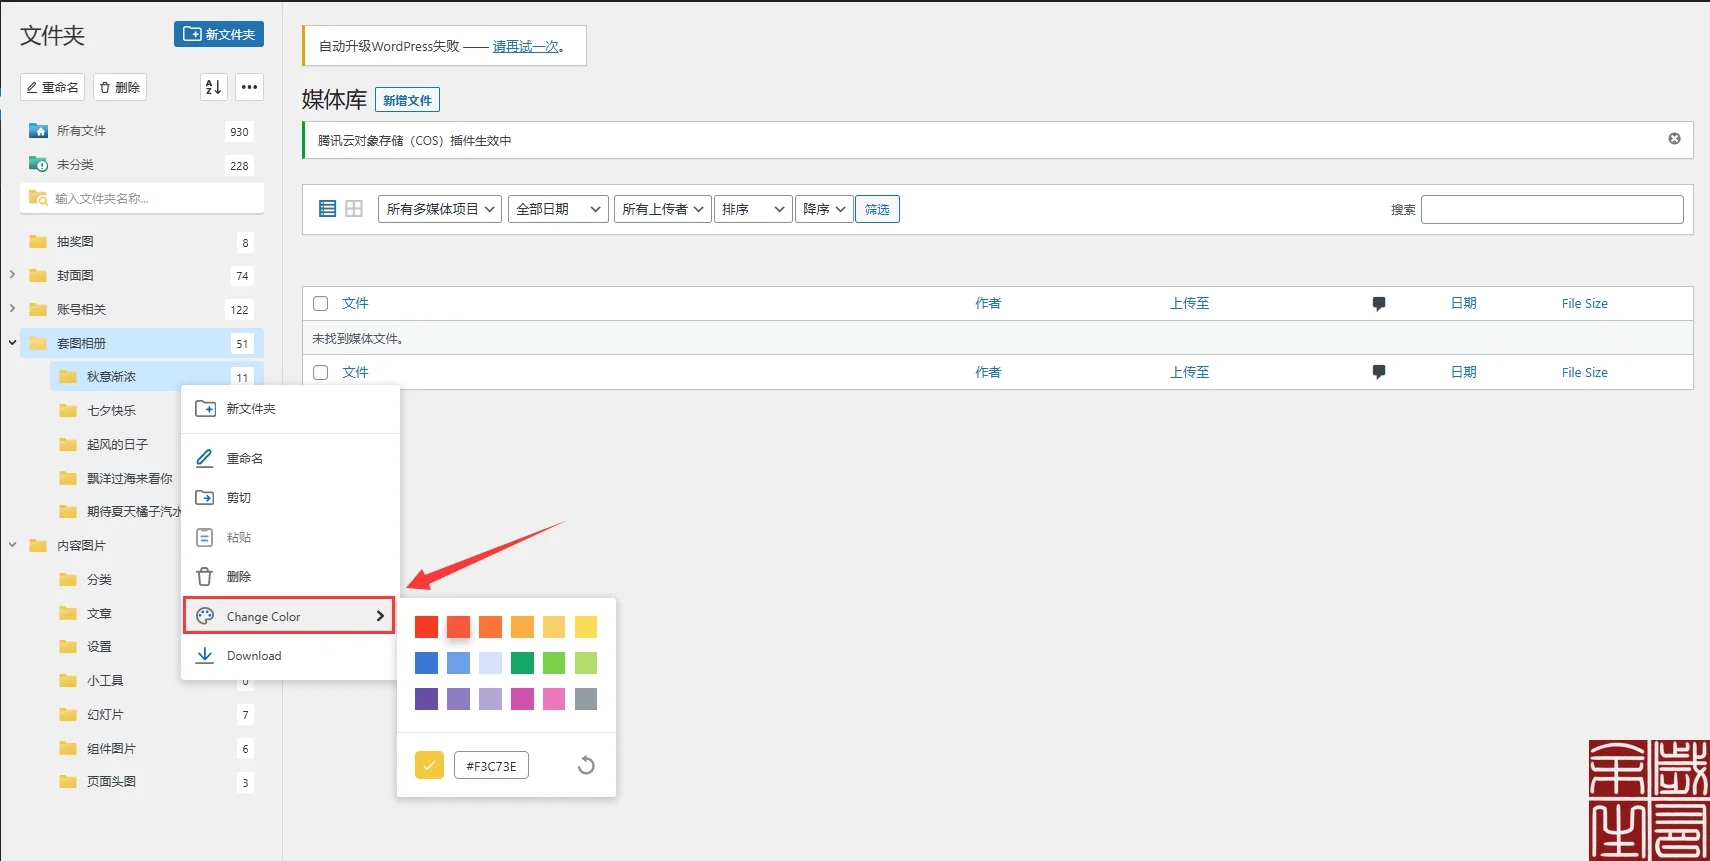Click the comments bubble icon in bottom header
Image resolution: width=1710 pixels, height=861 pixels.
click(1379, 372)
